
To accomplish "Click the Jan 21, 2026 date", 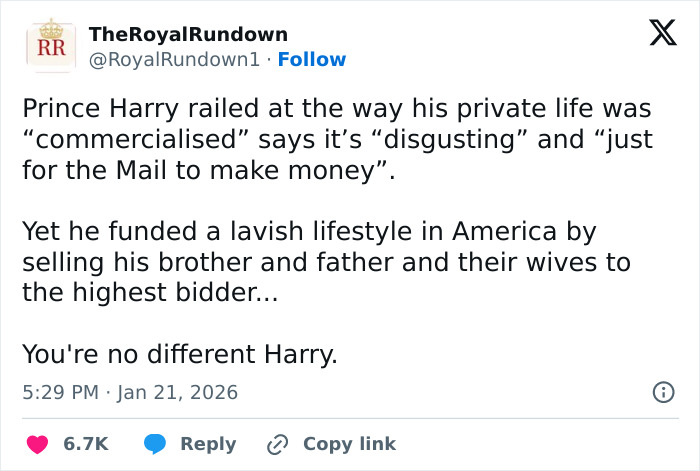I will tap(177, 392).
